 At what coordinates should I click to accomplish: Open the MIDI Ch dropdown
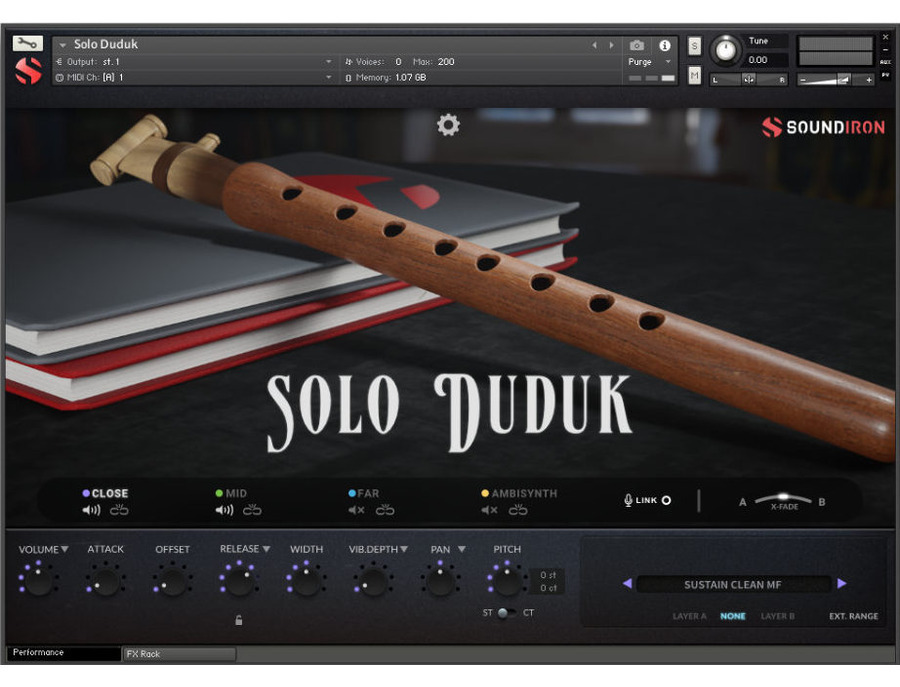tap(328, 77)
